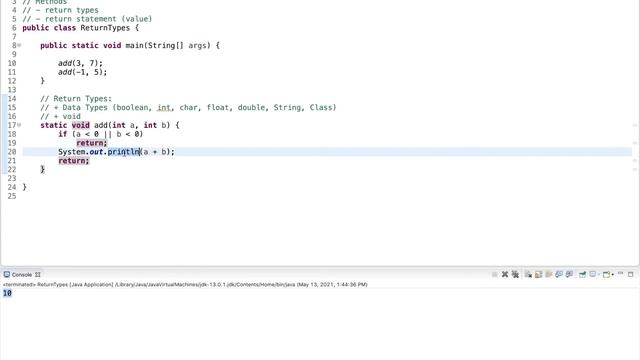Click the underlined int in the comment
Image resolution: width=640 pixels, height=360 pixels.
pyautogui.click(x=164, y=108)
